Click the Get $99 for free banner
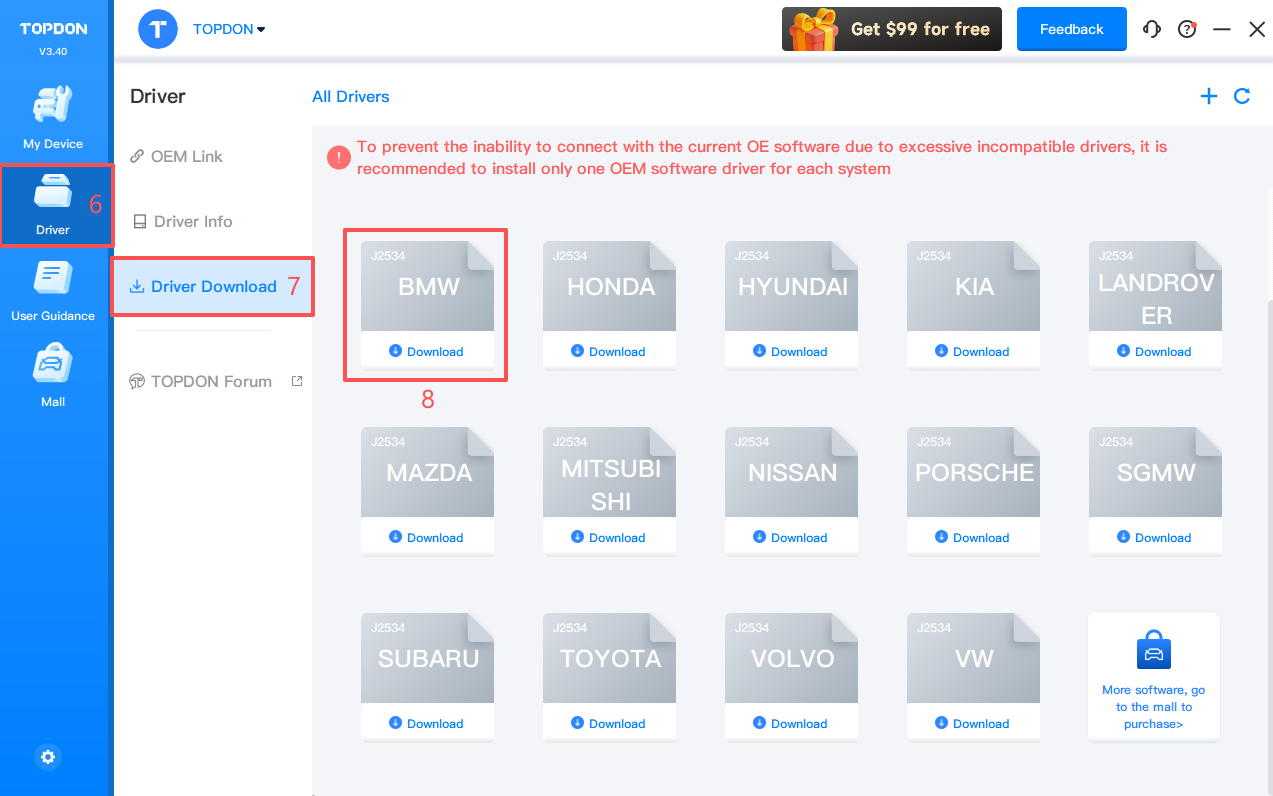Viewport: 1273px width, 796px height. click(x=892, y=29)
